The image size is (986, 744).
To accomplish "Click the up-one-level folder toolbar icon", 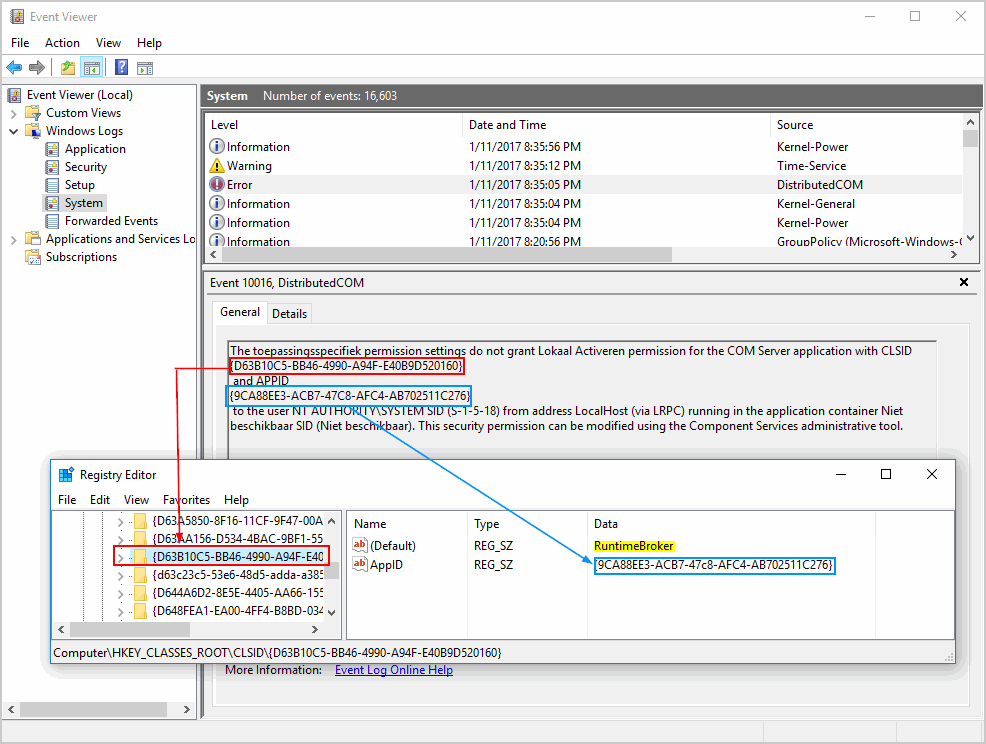I will [67, 68].
